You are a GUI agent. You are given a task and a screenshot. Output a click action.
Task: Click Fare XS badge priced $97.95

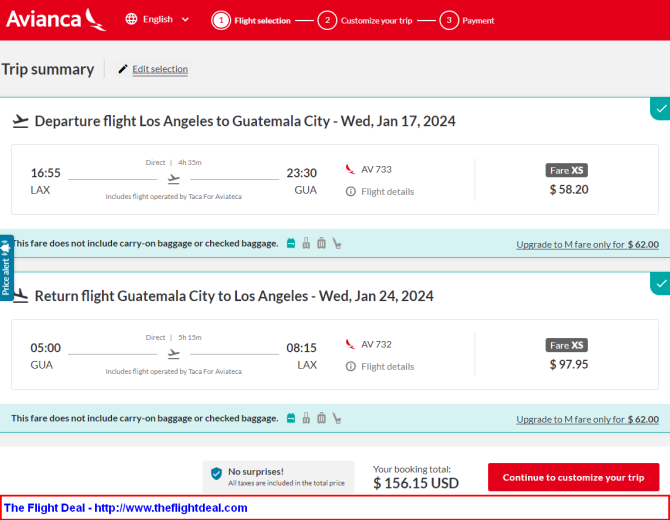pos(567,345)
